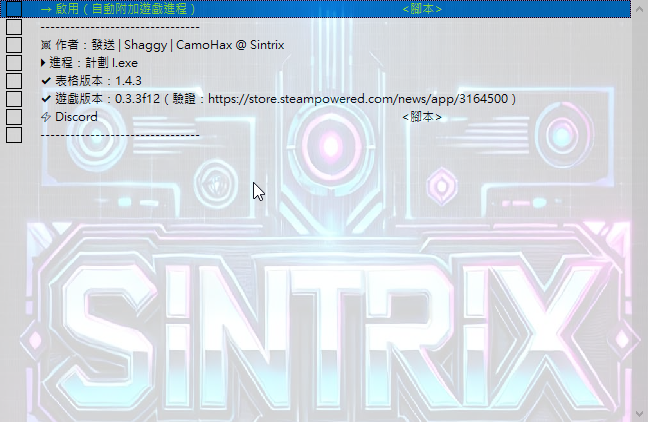The height and width of the screenshot is (422, 648).
Task: Toggle the checkbox beside the first dashed separator row
Action: tap(14, 27)
